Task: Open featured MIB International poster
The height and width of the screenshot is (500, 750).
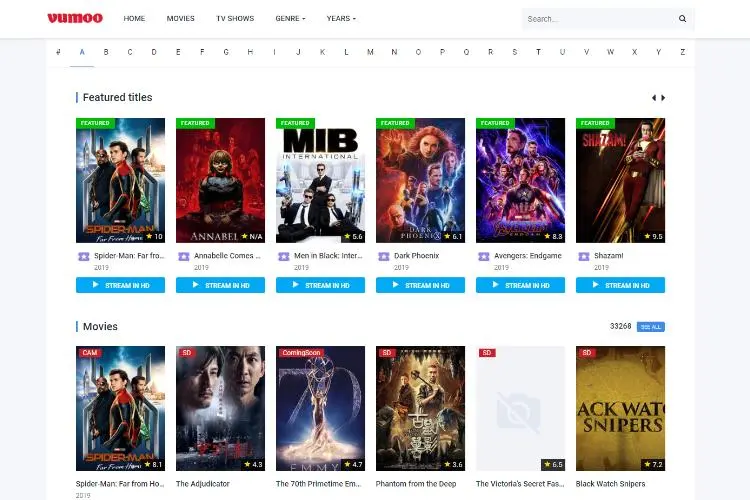Action: pyautogui.click(x=320, y=180)
